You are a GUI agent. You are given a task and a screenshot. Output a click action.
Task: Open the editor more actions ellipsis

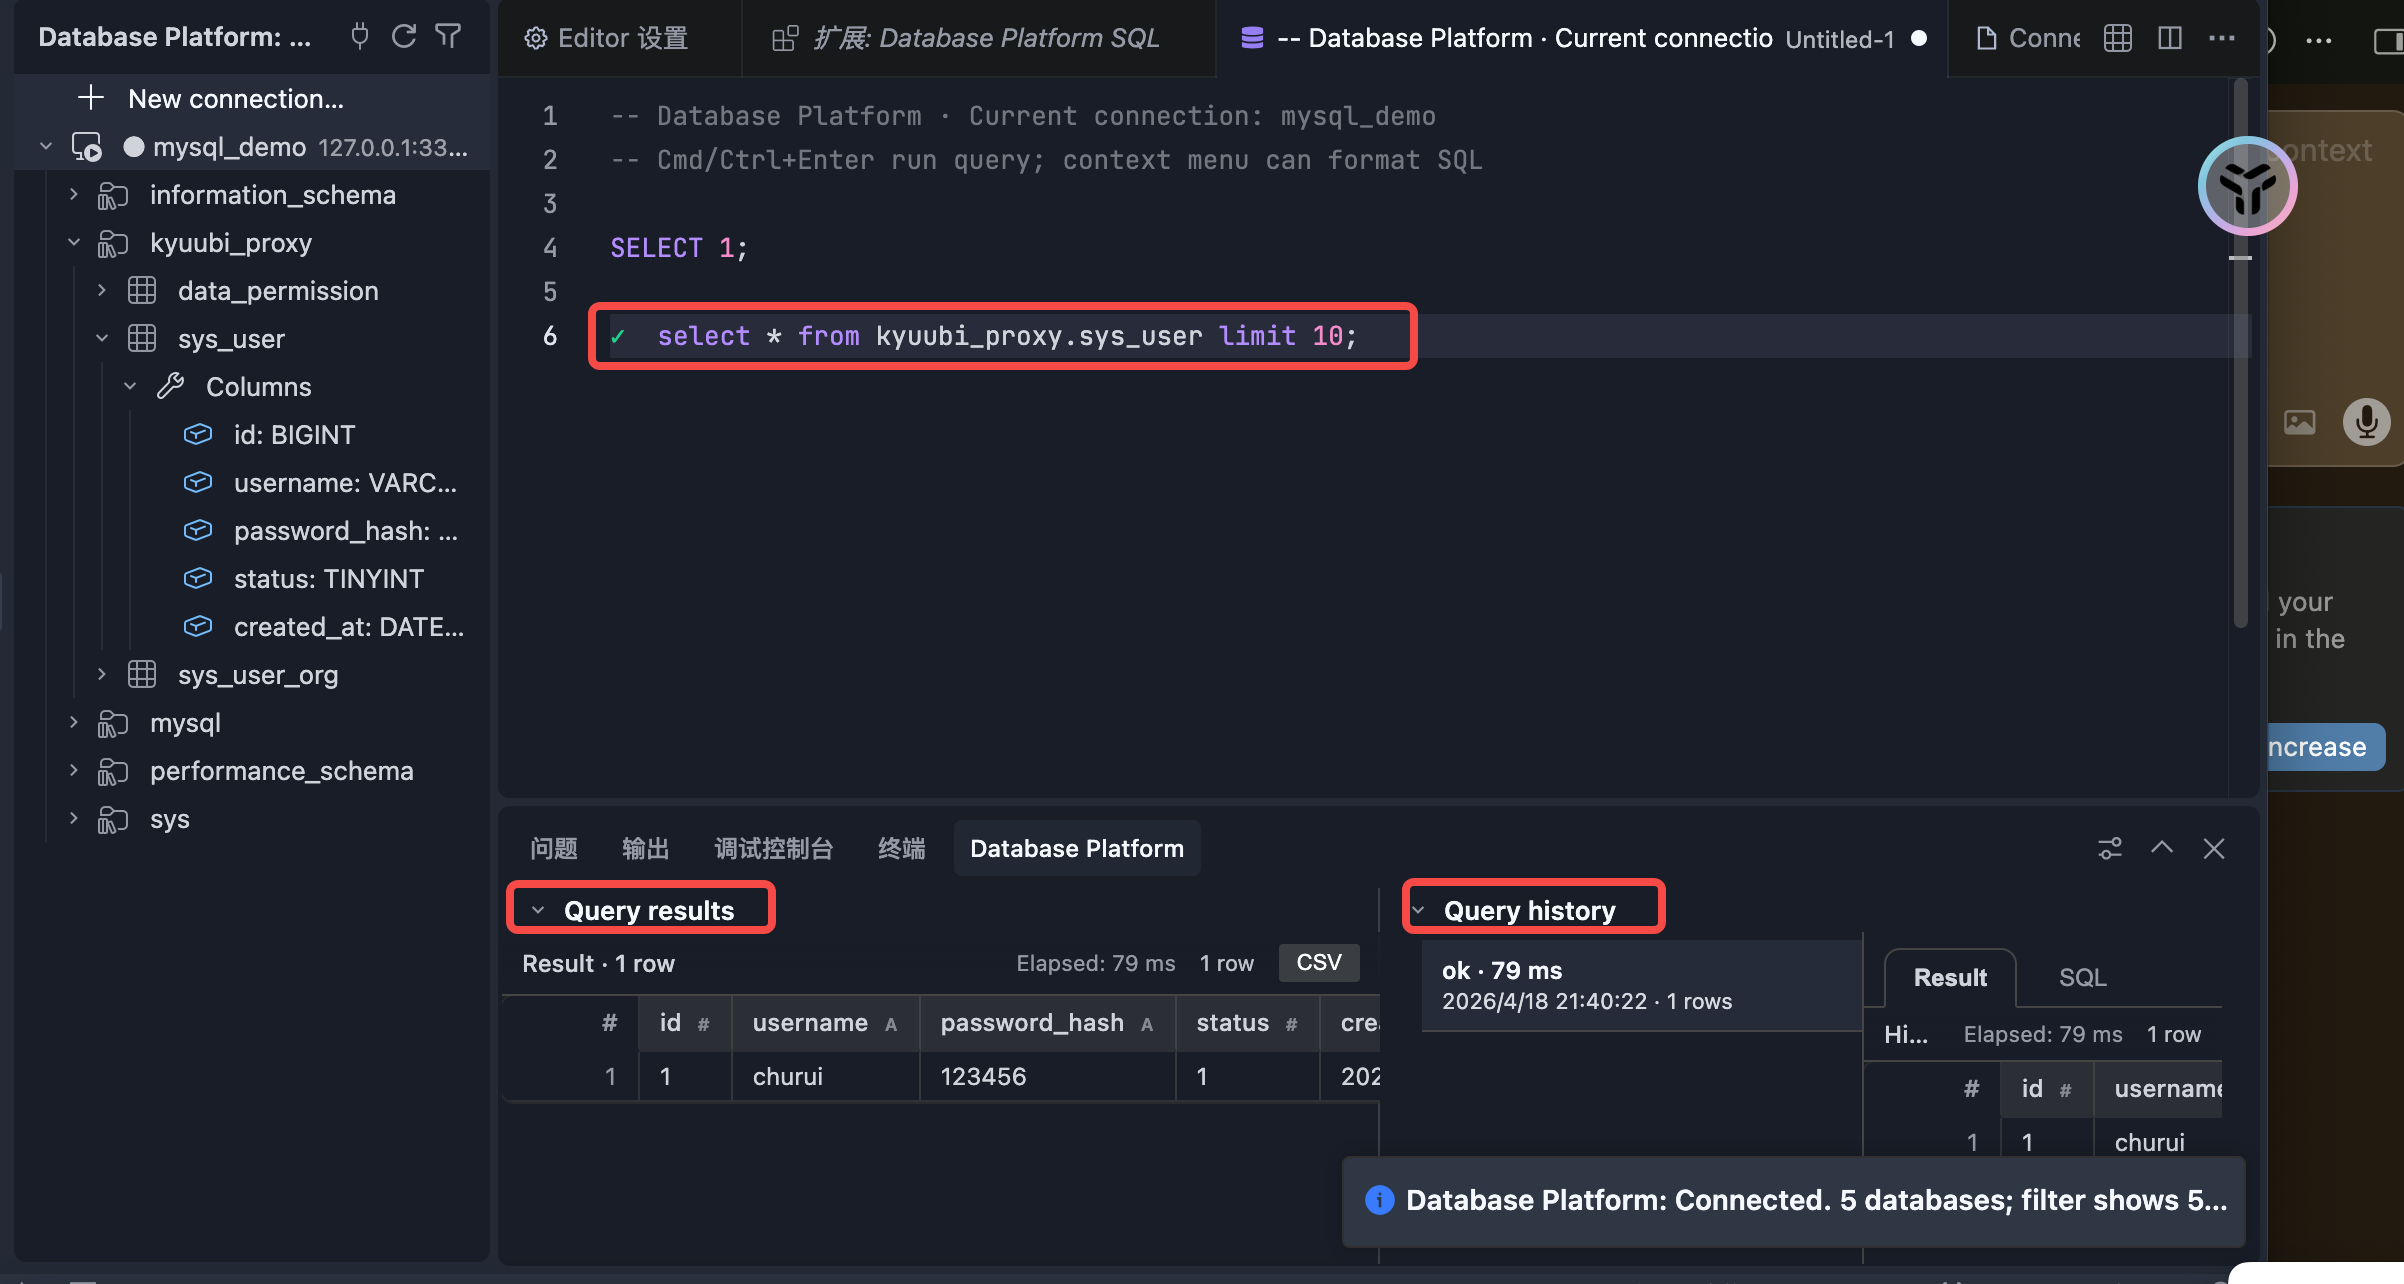[x=2222, y=38]
